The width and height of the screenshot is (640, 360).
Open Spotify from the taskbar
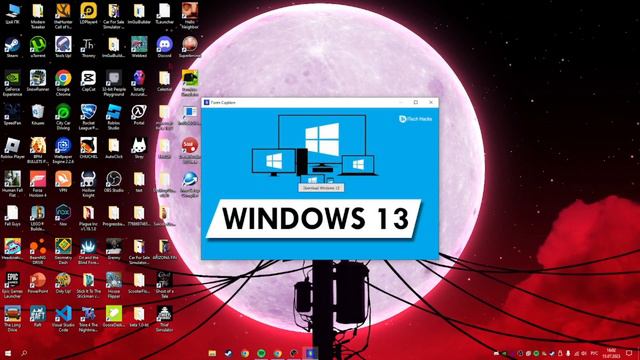[x=261, y=353]
